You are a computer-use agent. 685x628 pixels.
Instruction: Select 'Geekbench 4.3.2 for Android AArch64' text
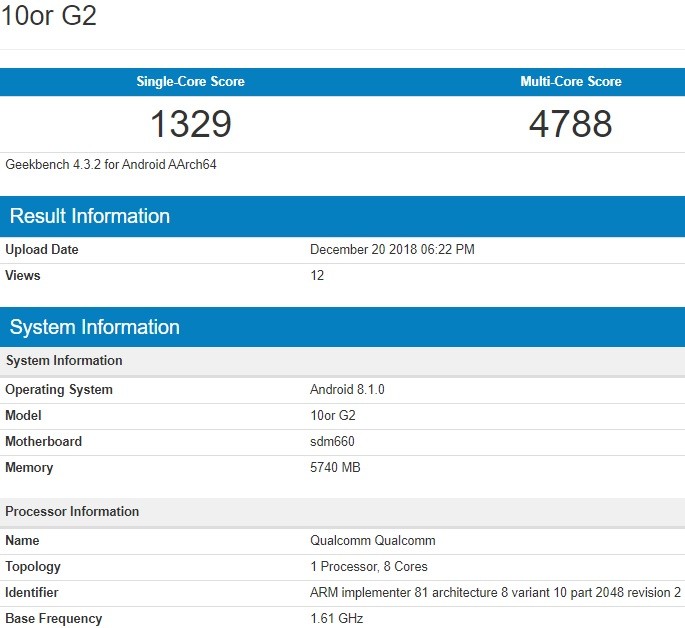click(111, 165)
